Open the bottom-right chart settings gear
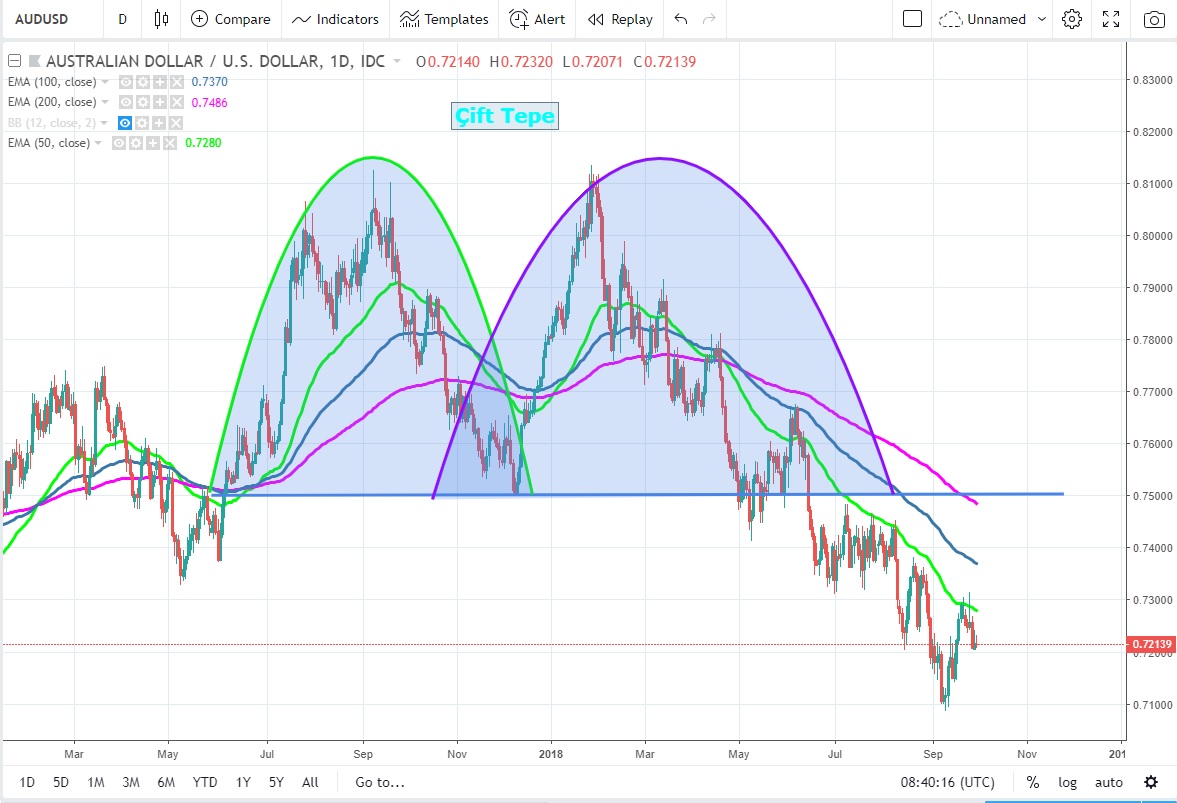1177x803 pixels. [x=1151, y=782]
